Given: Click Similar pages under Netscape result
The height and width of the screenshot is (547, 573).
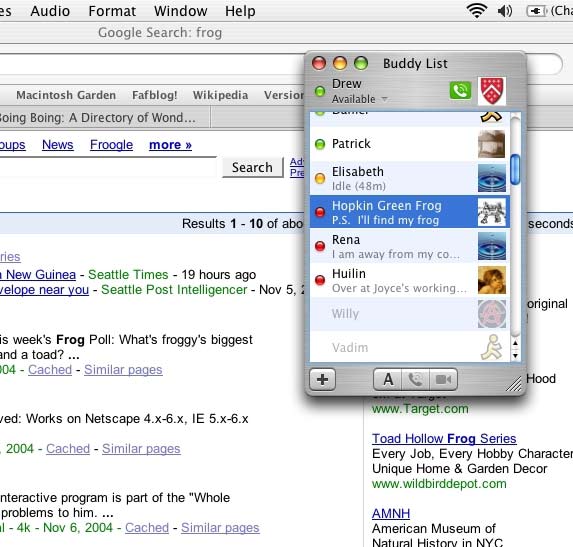Looking at the screenshot, I should click(141, 449).
